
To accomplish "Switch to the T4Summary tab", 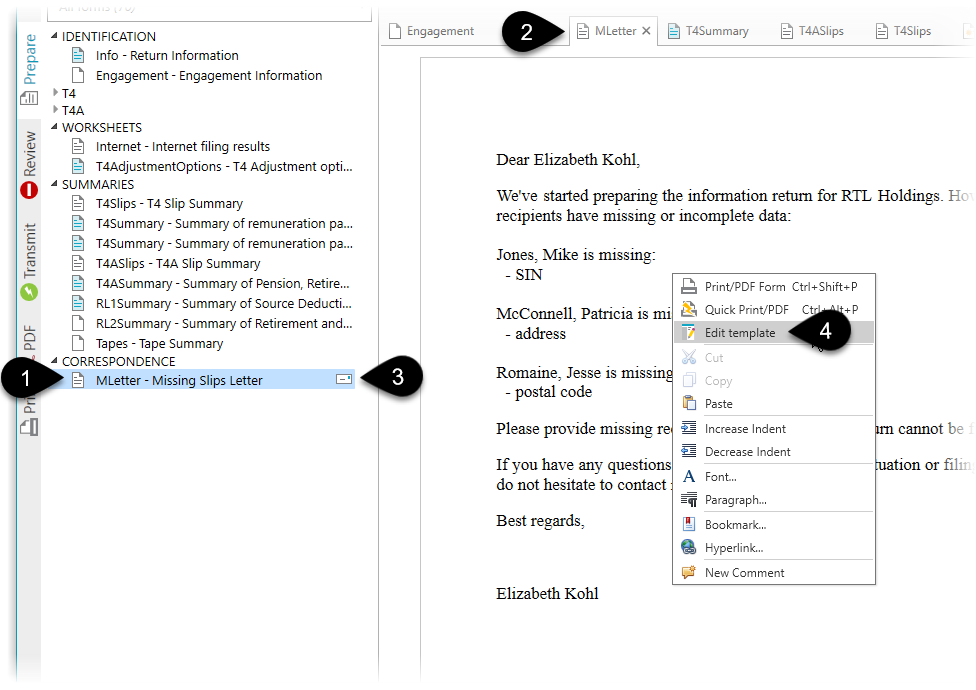I will (708, 31).
